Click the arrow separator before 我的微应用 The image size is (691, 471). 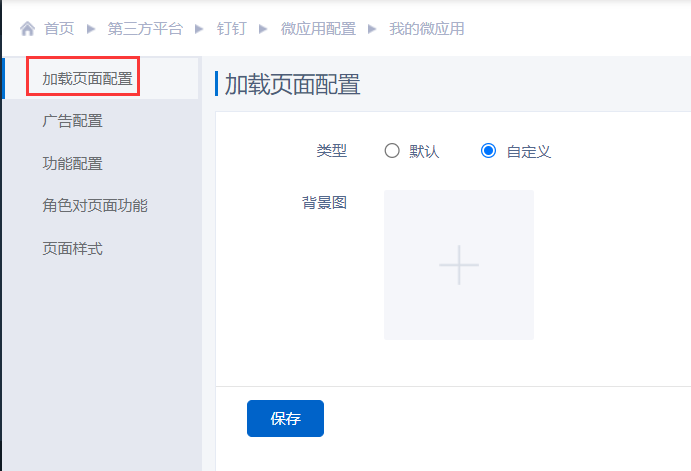[372, 29]
